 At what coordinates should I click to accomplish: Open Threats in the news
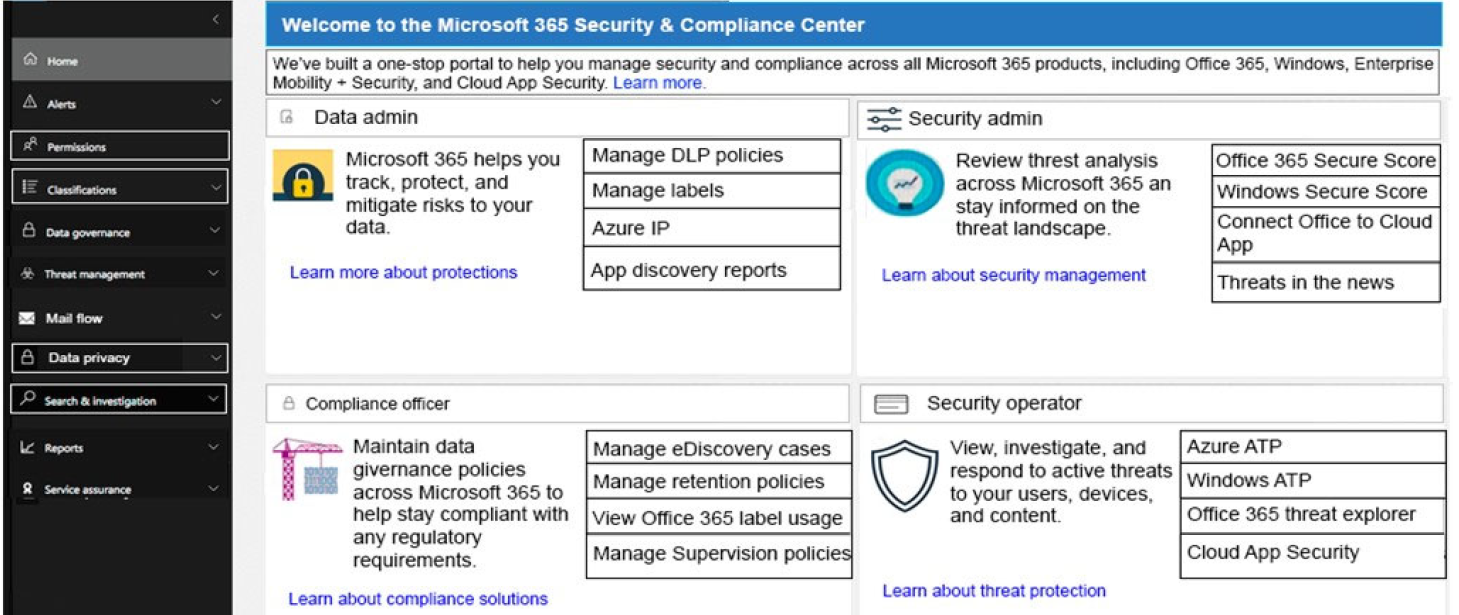(x=1326, y=283)
